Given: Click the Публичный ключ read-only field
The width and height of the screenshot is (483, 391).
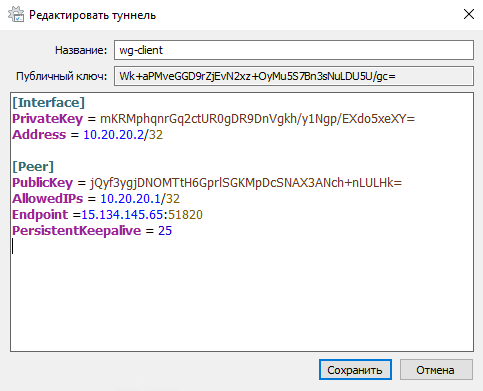Looking at the screenshot, I should click(x=294, y=76).
